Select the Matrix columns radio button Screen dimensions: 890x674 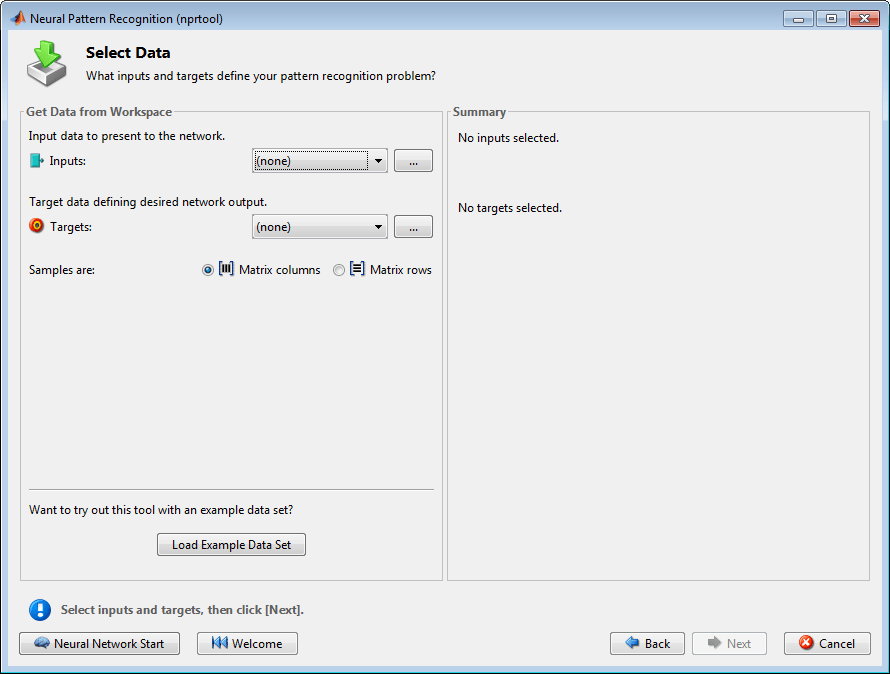(x=208, y=270)
